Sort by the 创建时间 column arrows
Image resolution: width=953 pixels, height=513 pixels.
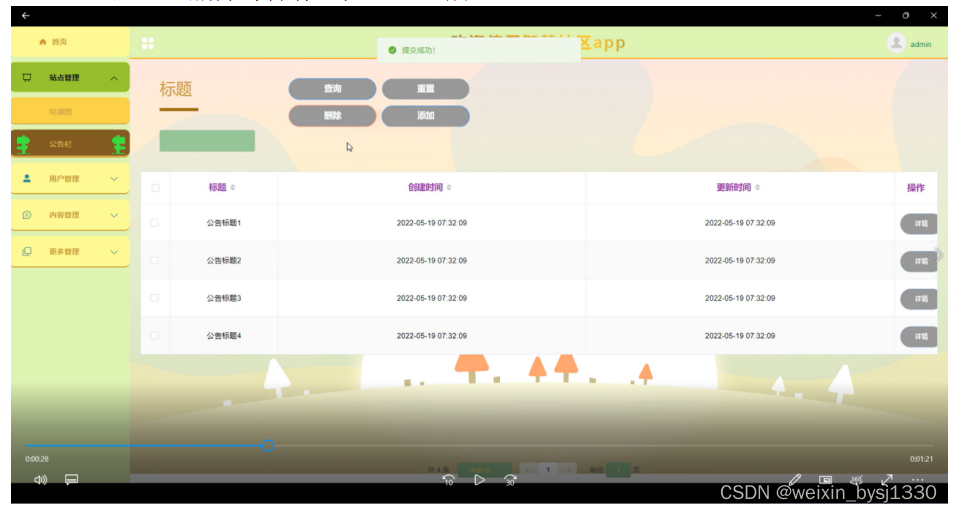click(449, 188)
